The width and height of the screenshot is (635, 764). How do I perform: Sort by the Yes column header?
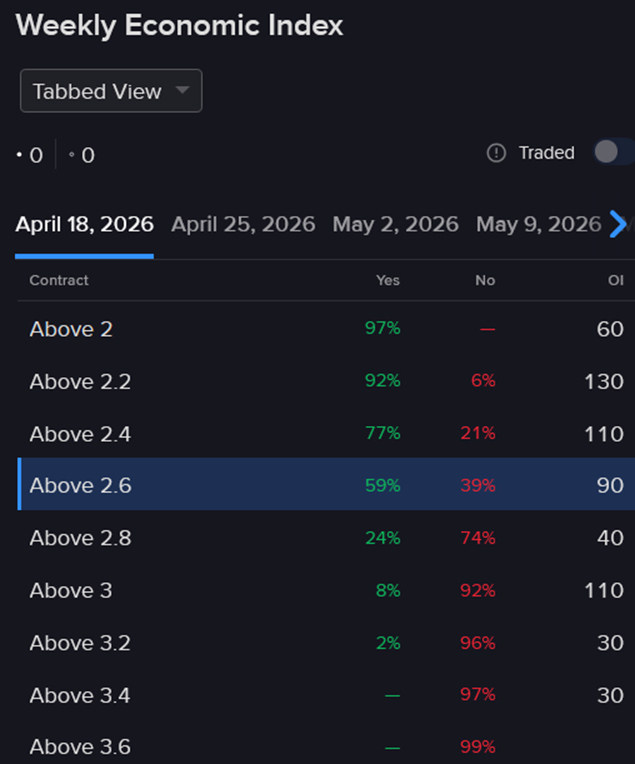388,280
